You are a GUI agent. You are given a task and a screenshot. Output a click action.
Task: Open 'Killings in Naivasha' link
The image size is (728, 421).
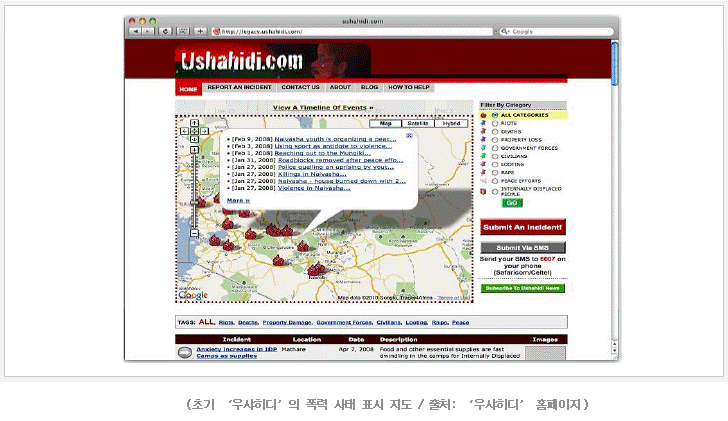tap(312, 174)
